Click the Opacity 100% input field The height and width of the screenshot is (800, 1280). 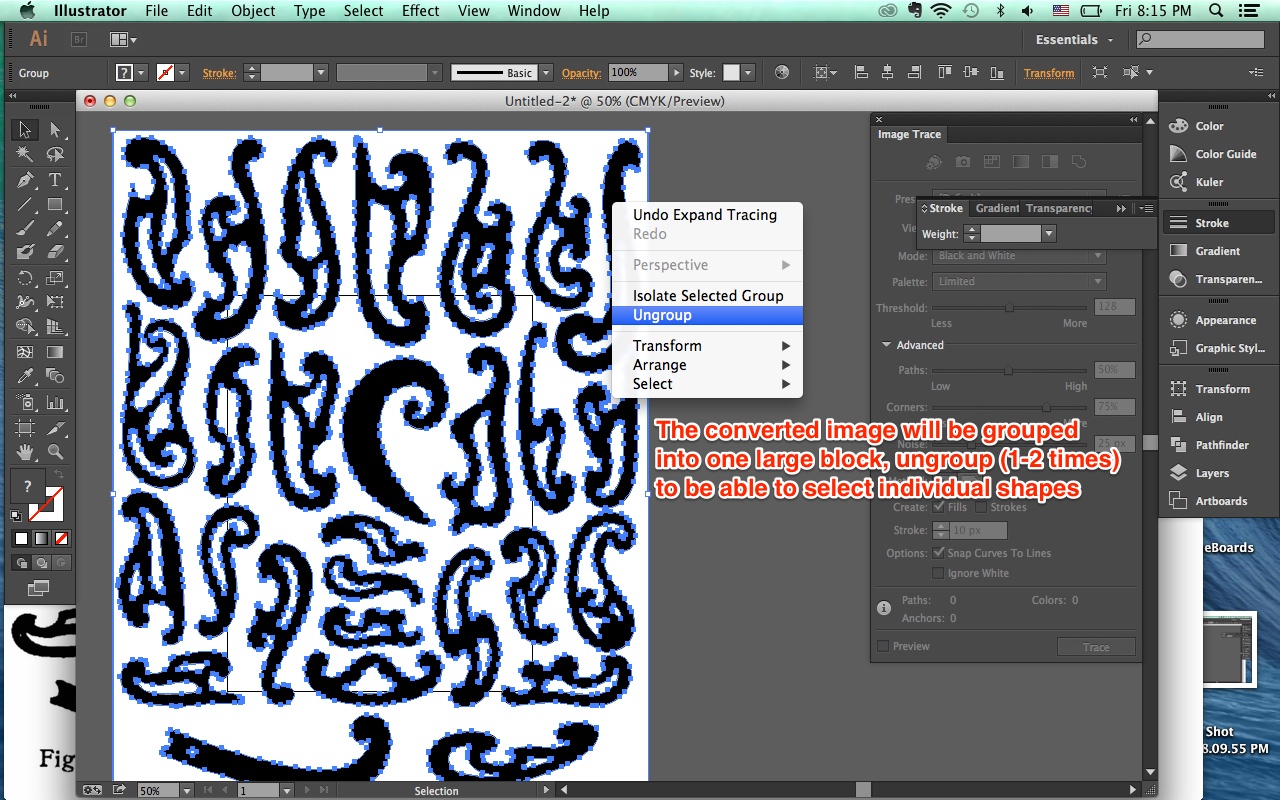pos(637,73)
